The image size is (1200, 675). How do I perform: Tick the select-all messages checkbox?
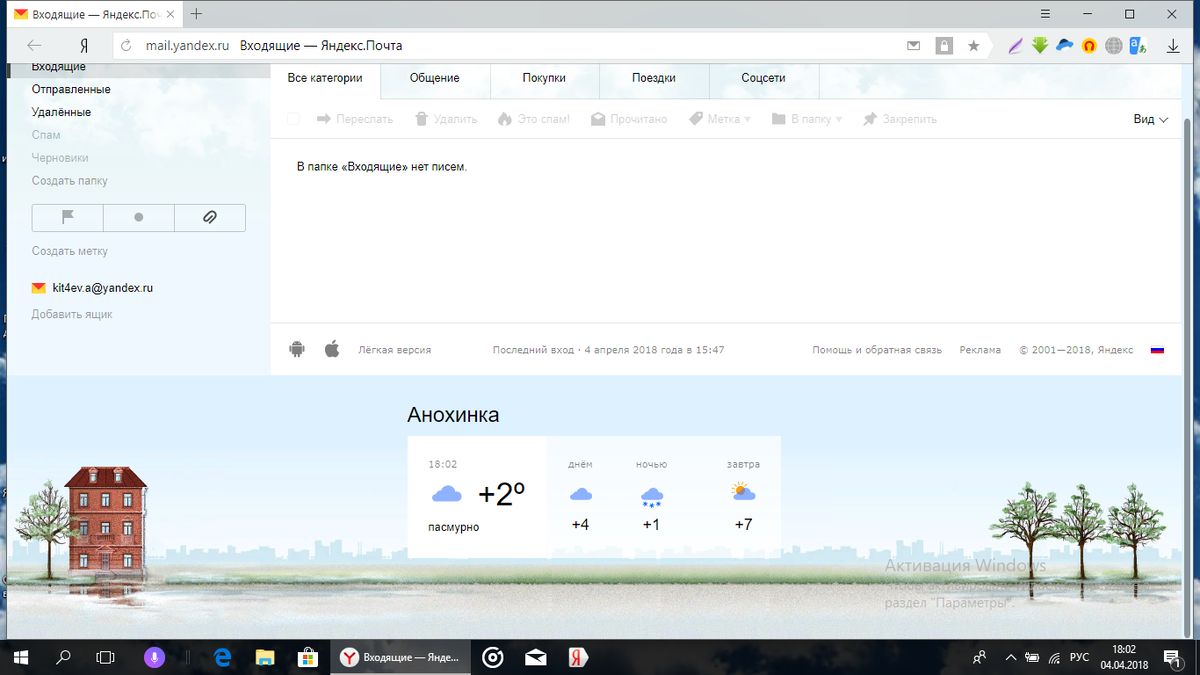point(293,119)
